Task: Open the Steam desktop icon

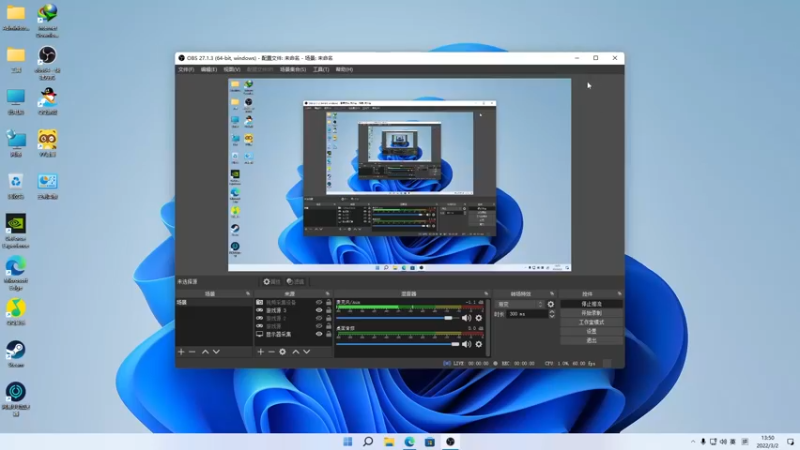Action: (16, 354)
